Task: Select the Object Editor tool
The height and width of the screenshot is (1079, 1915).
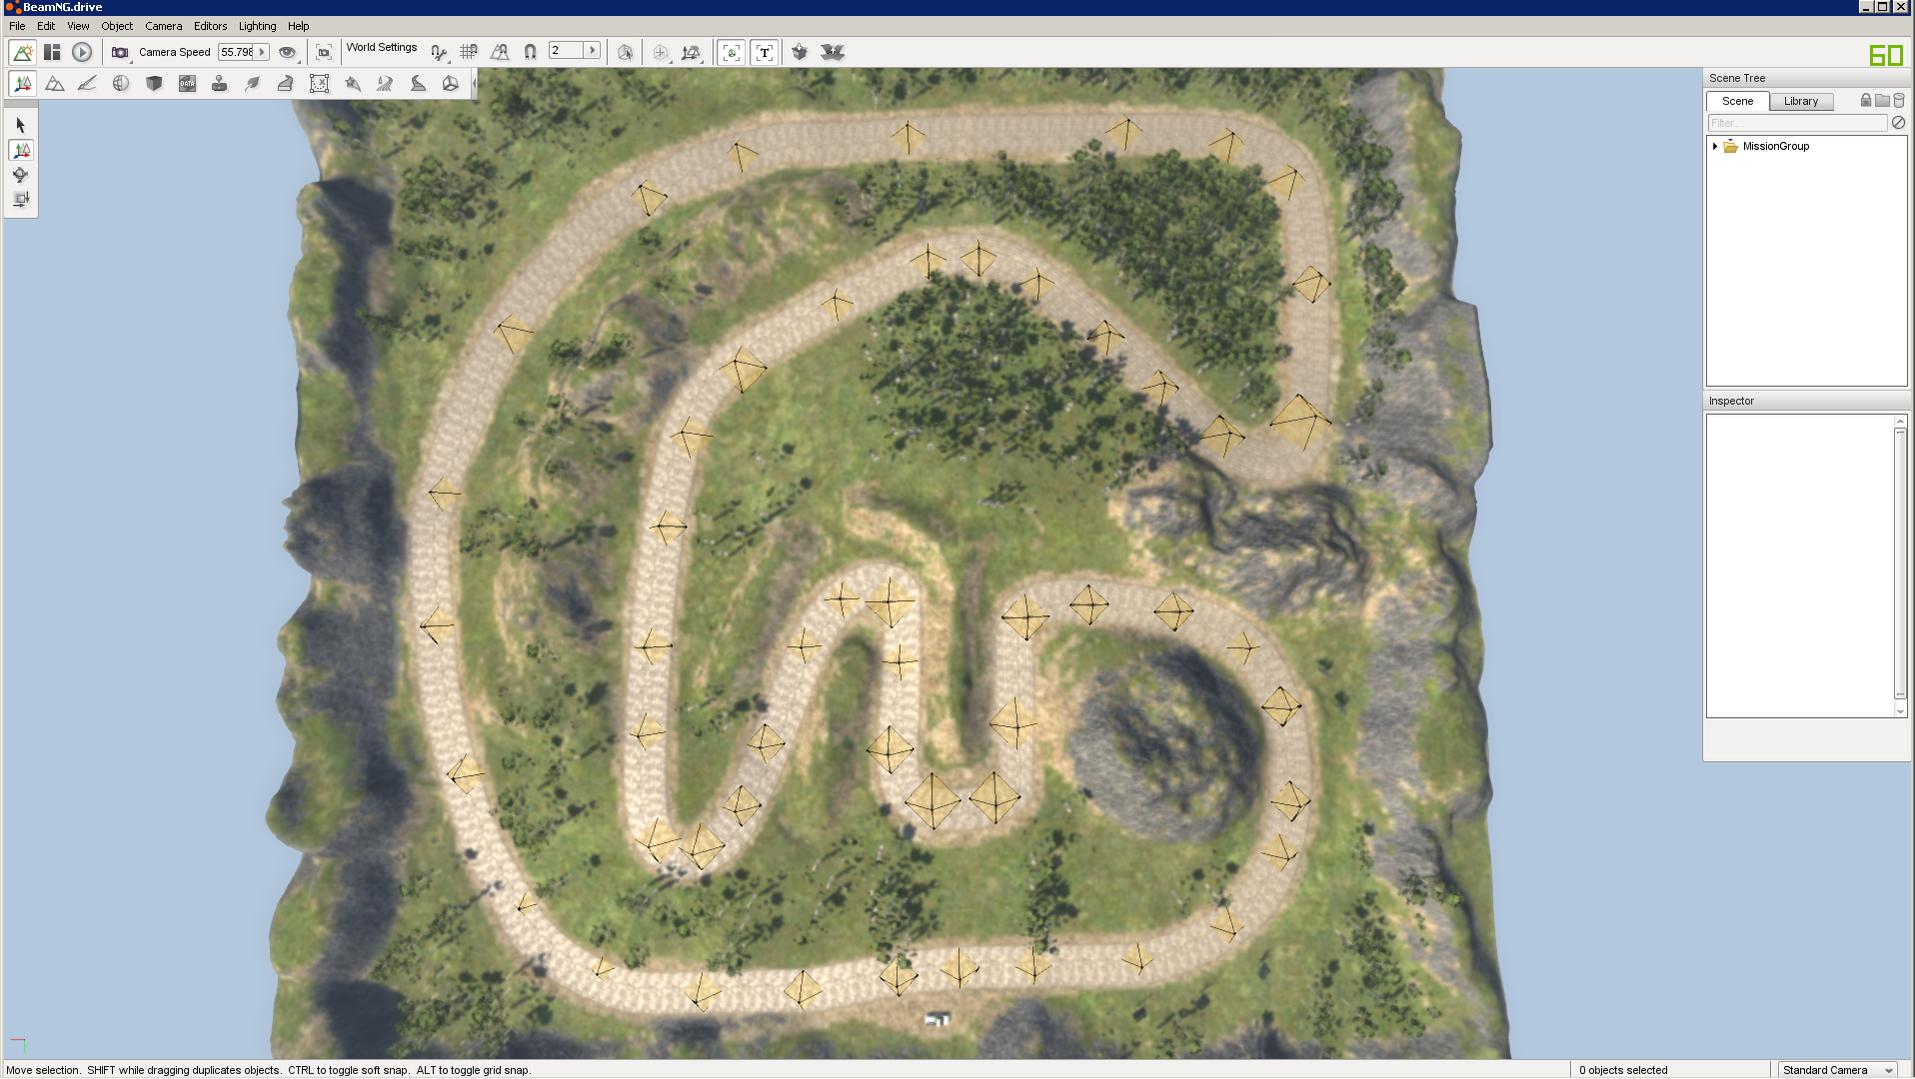Action: click(22, 84)
